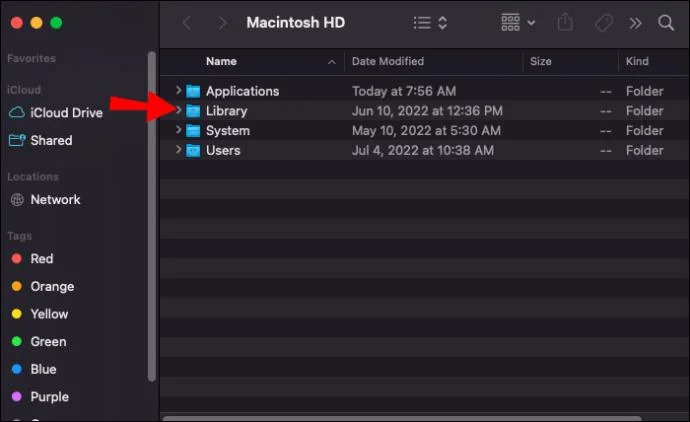Viewport: 690px width, 422px height.
Task: Click the Network globe icon
Action: [17, 200]
